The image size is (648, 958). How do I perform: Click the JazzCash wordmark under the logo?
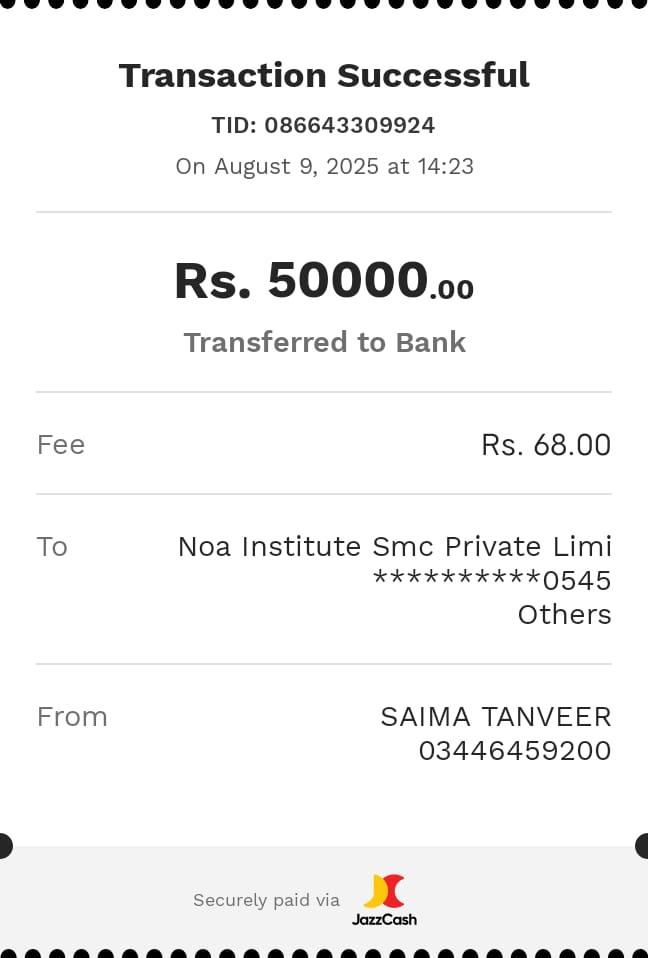[x=384, y=919]
